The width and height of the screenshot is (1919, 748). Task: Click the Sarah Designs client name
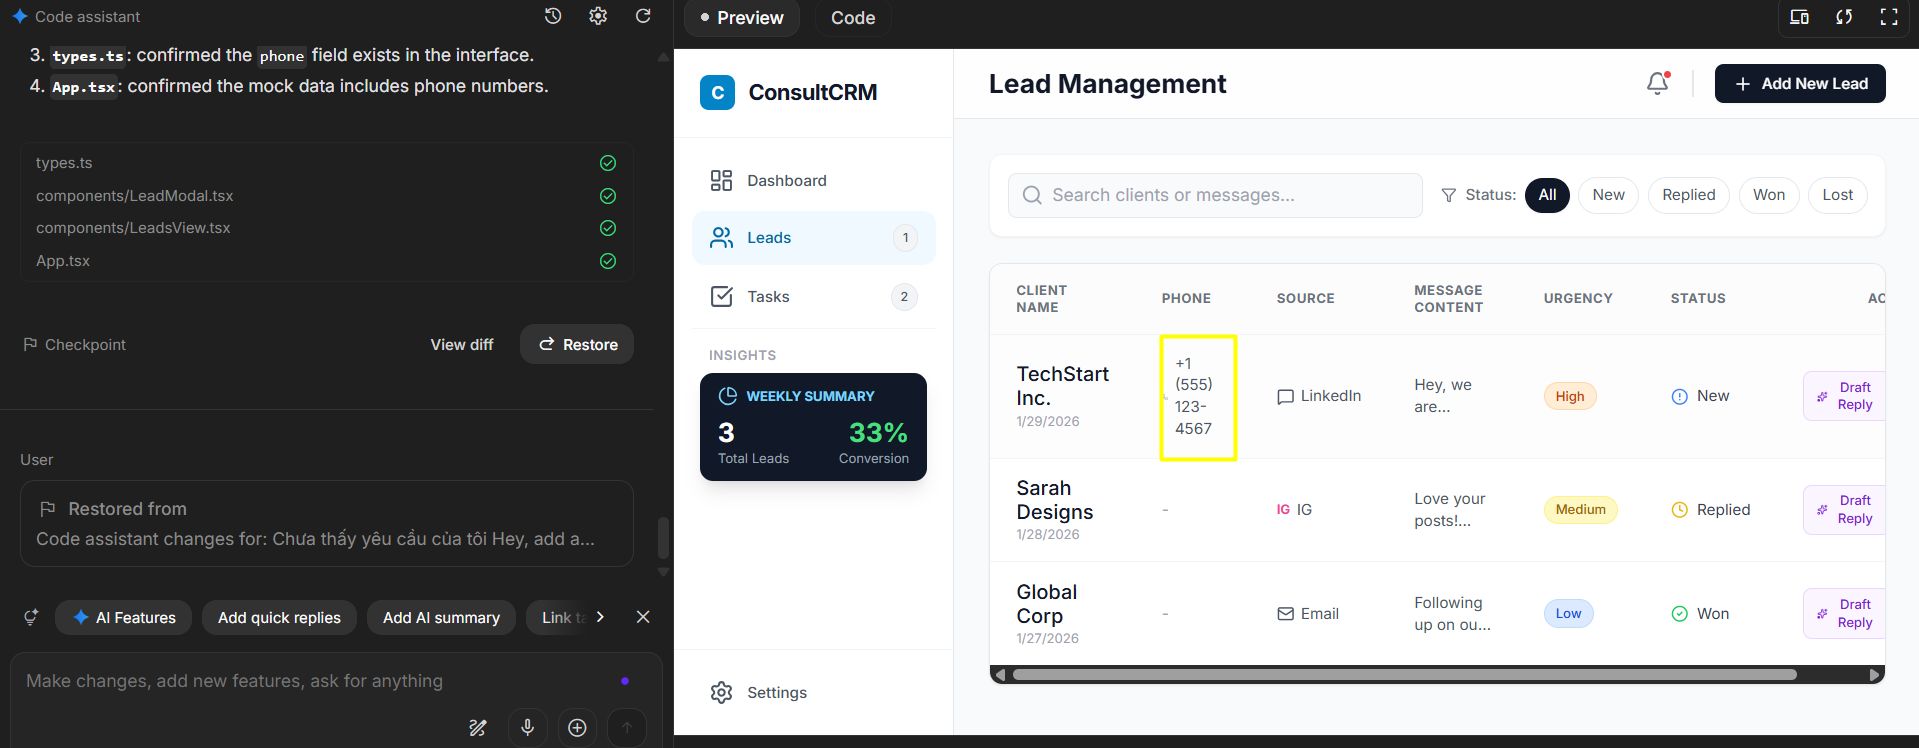[1054, 500]
